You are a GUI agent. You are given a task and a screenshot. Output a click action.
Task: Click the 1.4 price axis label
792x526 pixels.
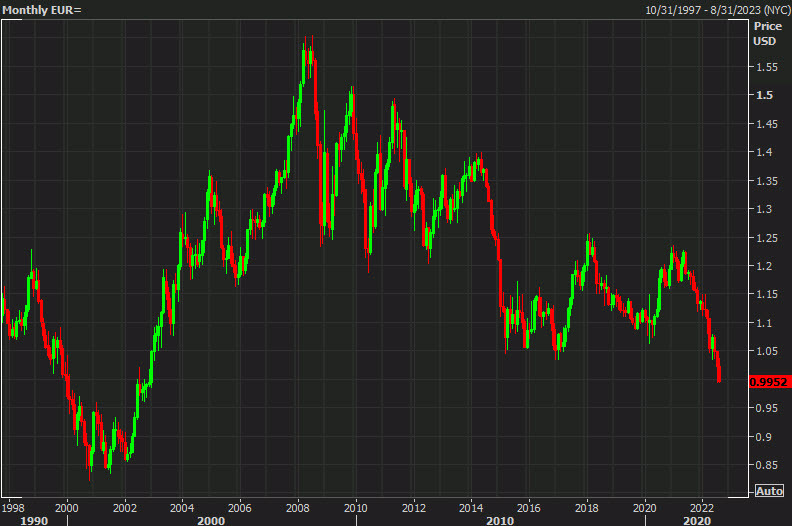pyautogui.click(x=764, y=152)
